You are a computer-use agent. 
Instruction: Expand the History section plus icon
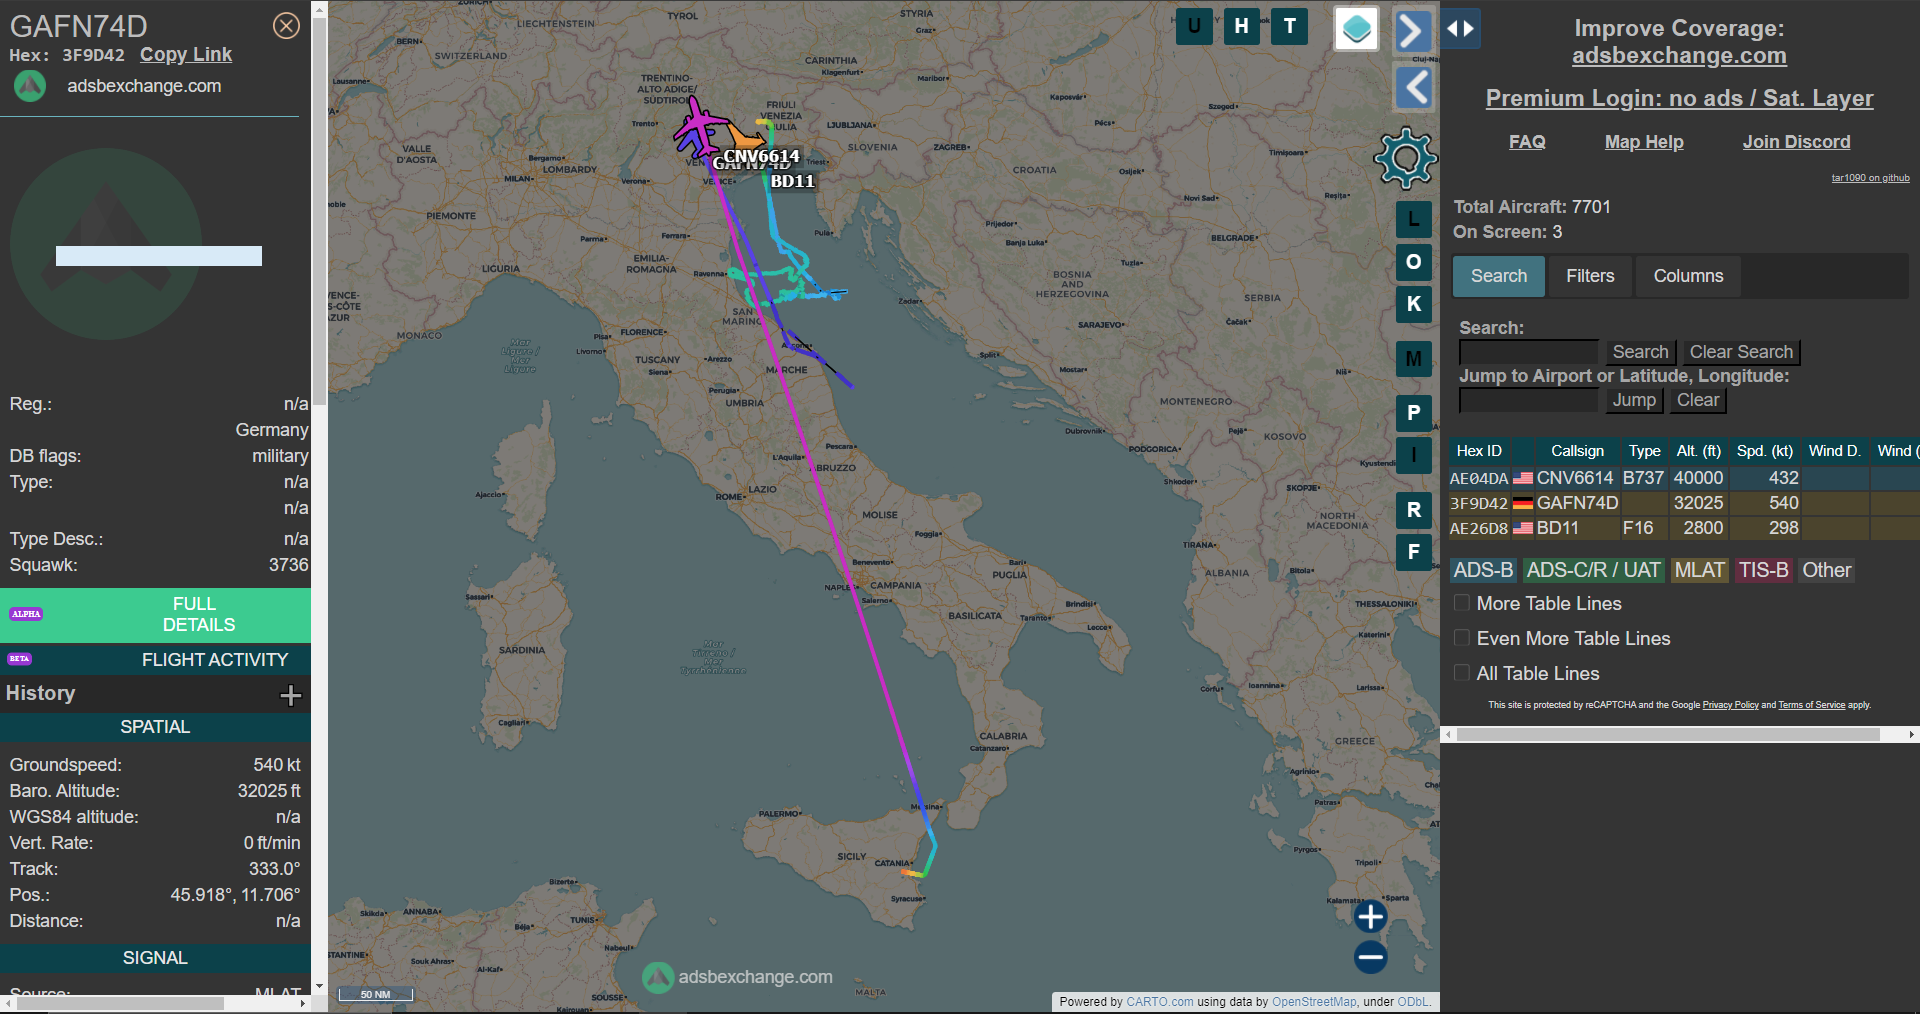[x=290, y=695]
